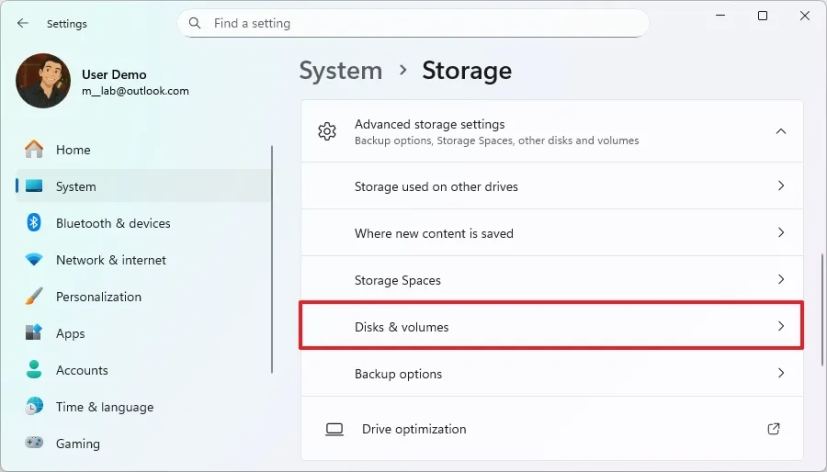Open Drive optimization external link icon

773,429
